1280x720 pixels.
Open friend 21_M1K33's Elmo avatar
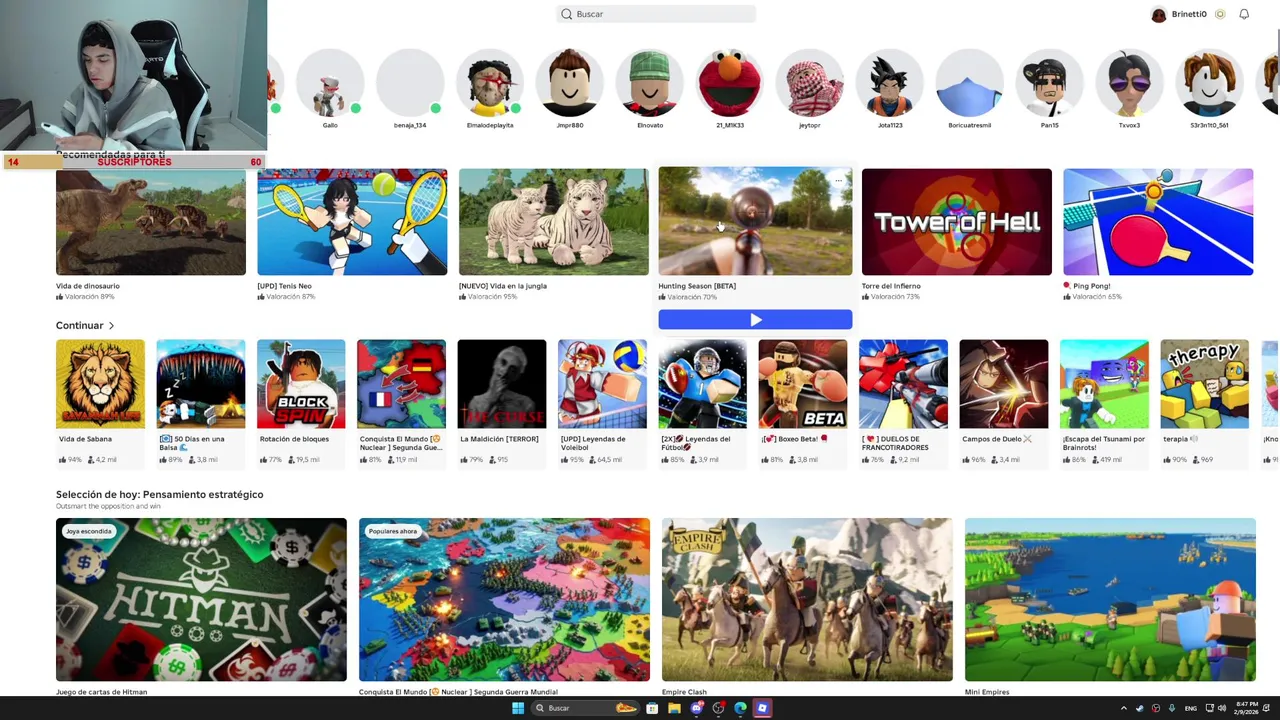pyautogui.click(x=730, y=83)
